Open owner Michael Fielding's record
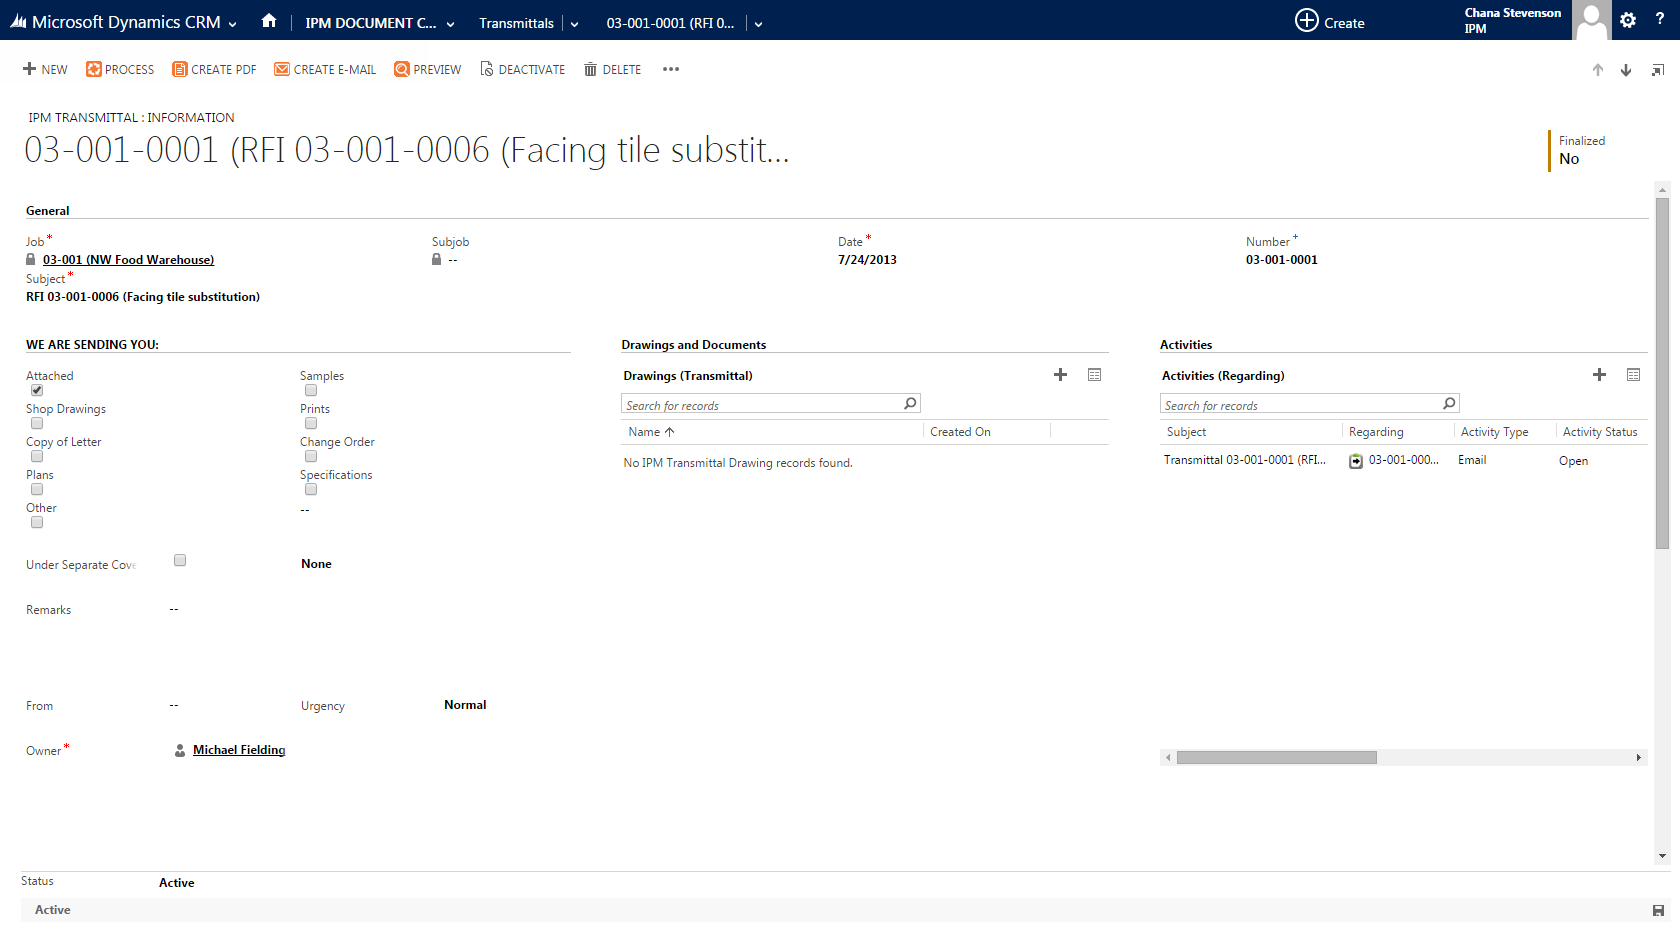This screenshot has width=1680, height=925. tap(239, 749)
